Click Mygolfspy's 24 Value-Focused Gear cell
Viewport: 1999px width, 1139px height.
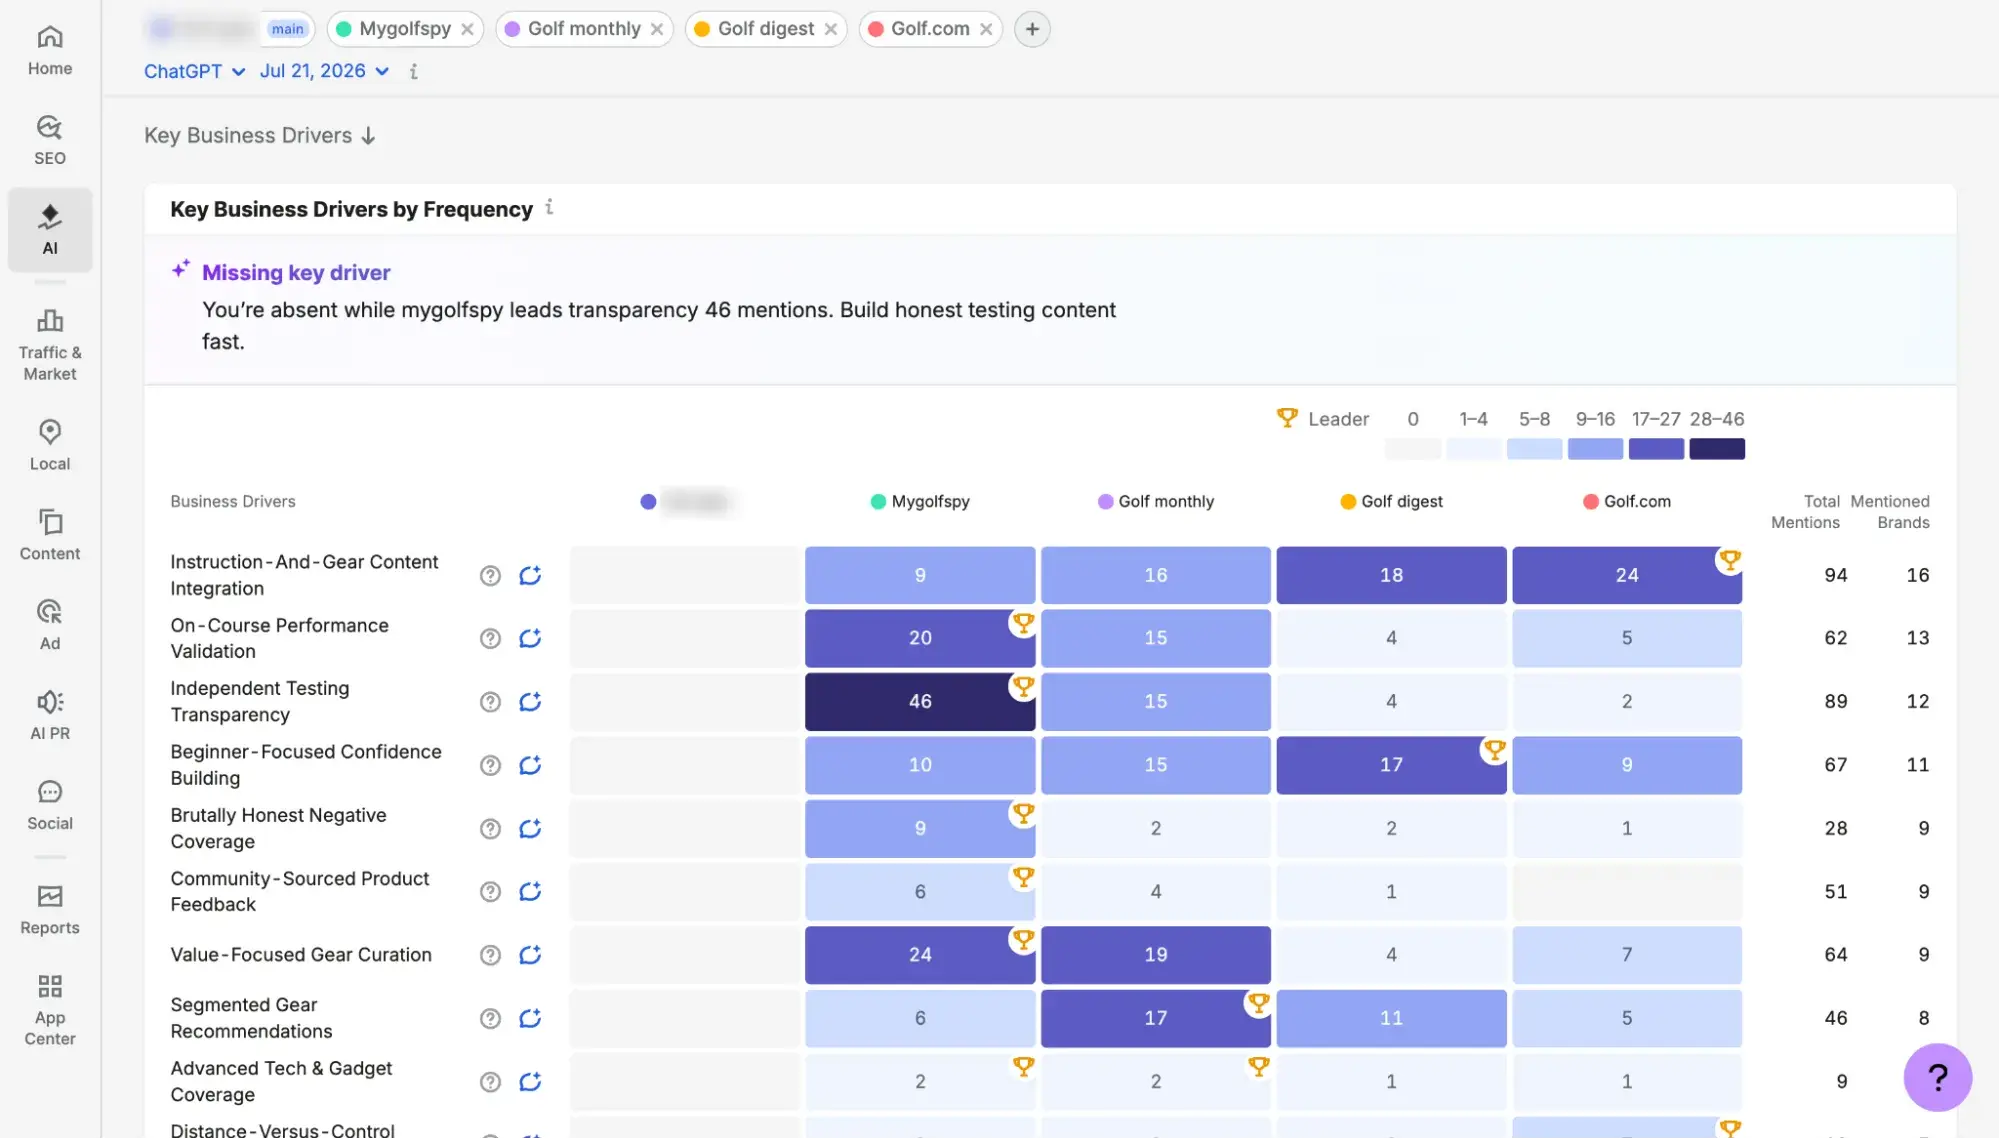[920, 955]
